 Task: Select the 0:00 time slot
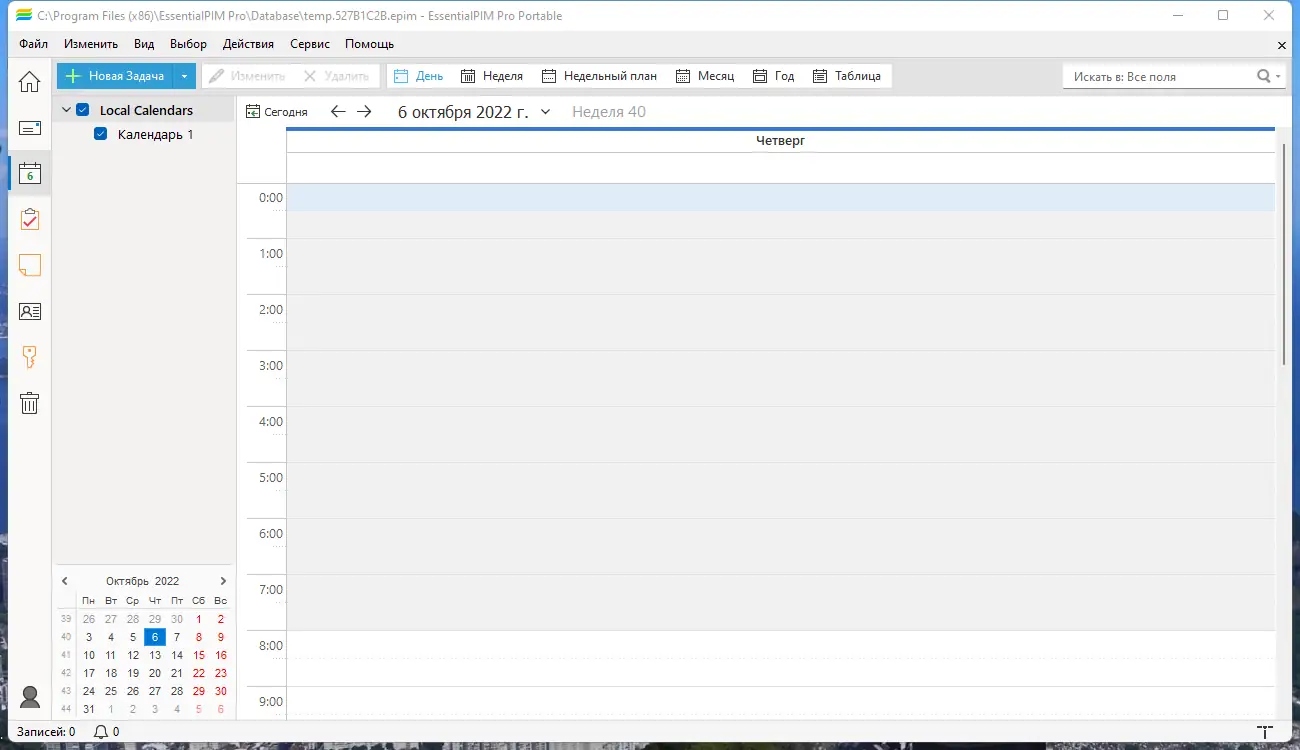click(780, 197)
